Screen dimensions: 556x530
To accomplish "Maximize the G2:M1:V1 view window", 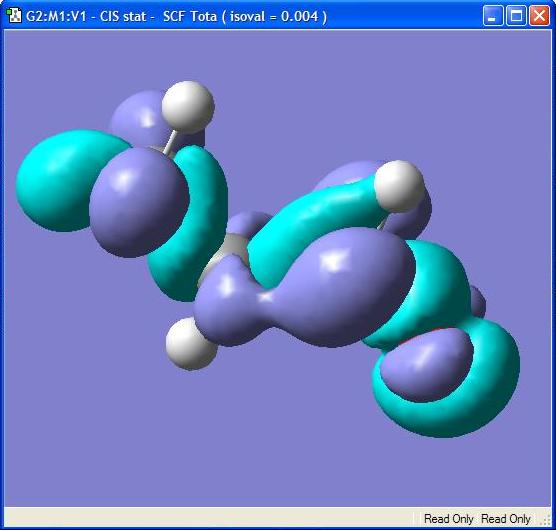I will tap(516, 16).
